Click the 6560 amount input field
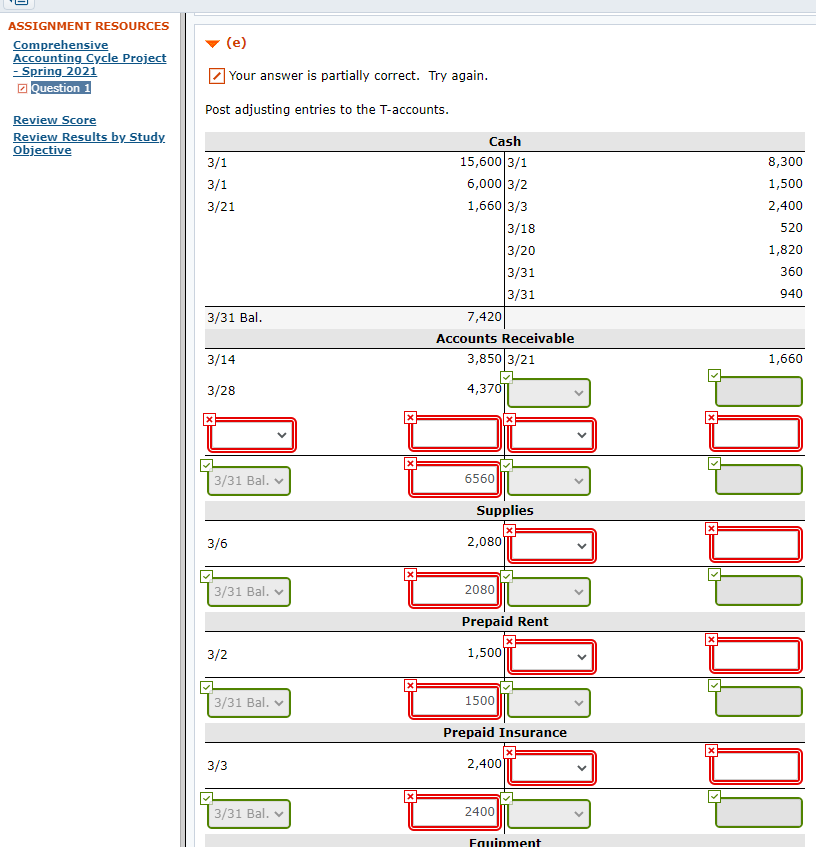 click(455, 480)
